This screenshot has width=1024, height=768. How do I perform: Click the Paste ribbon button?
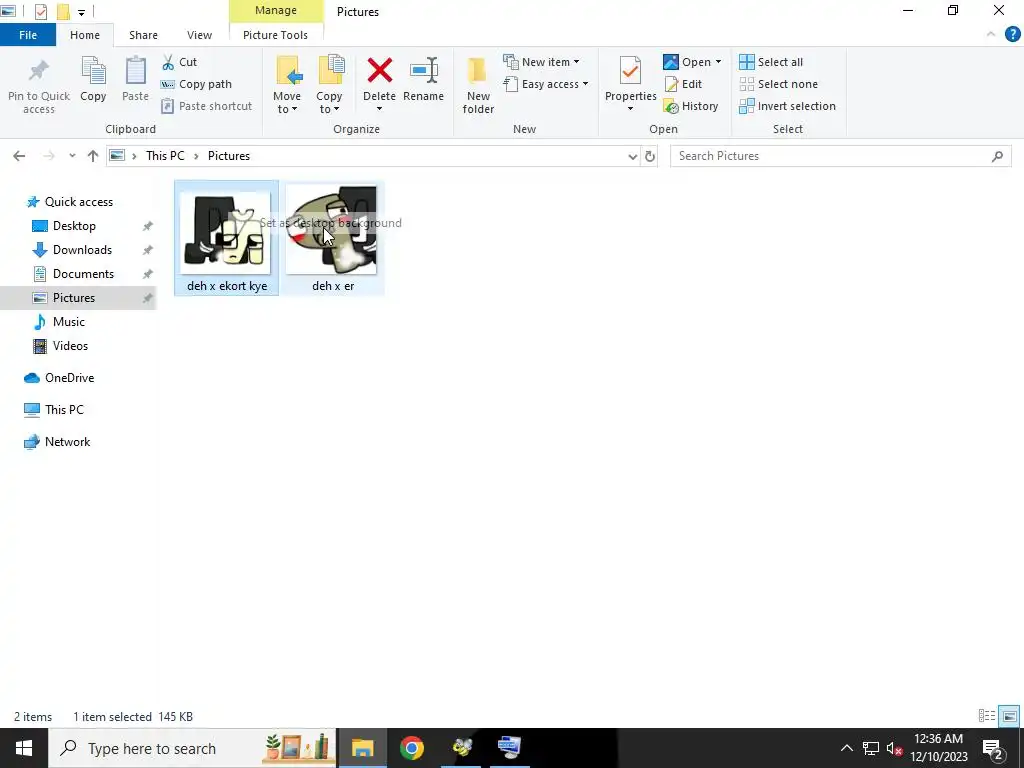click(x=135, y=80)
